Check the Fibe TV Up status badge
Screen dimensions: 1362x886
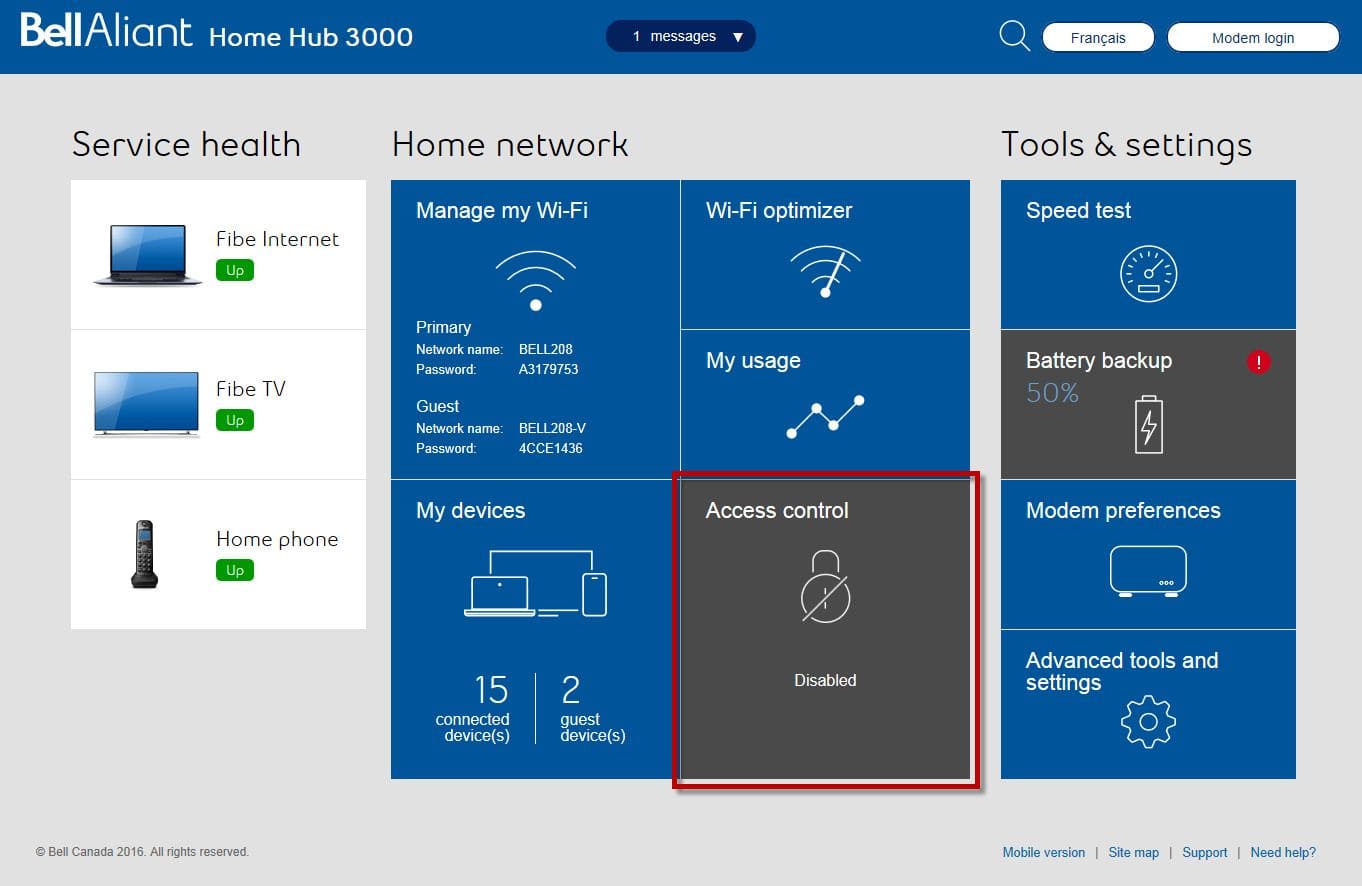click(234, 419)
